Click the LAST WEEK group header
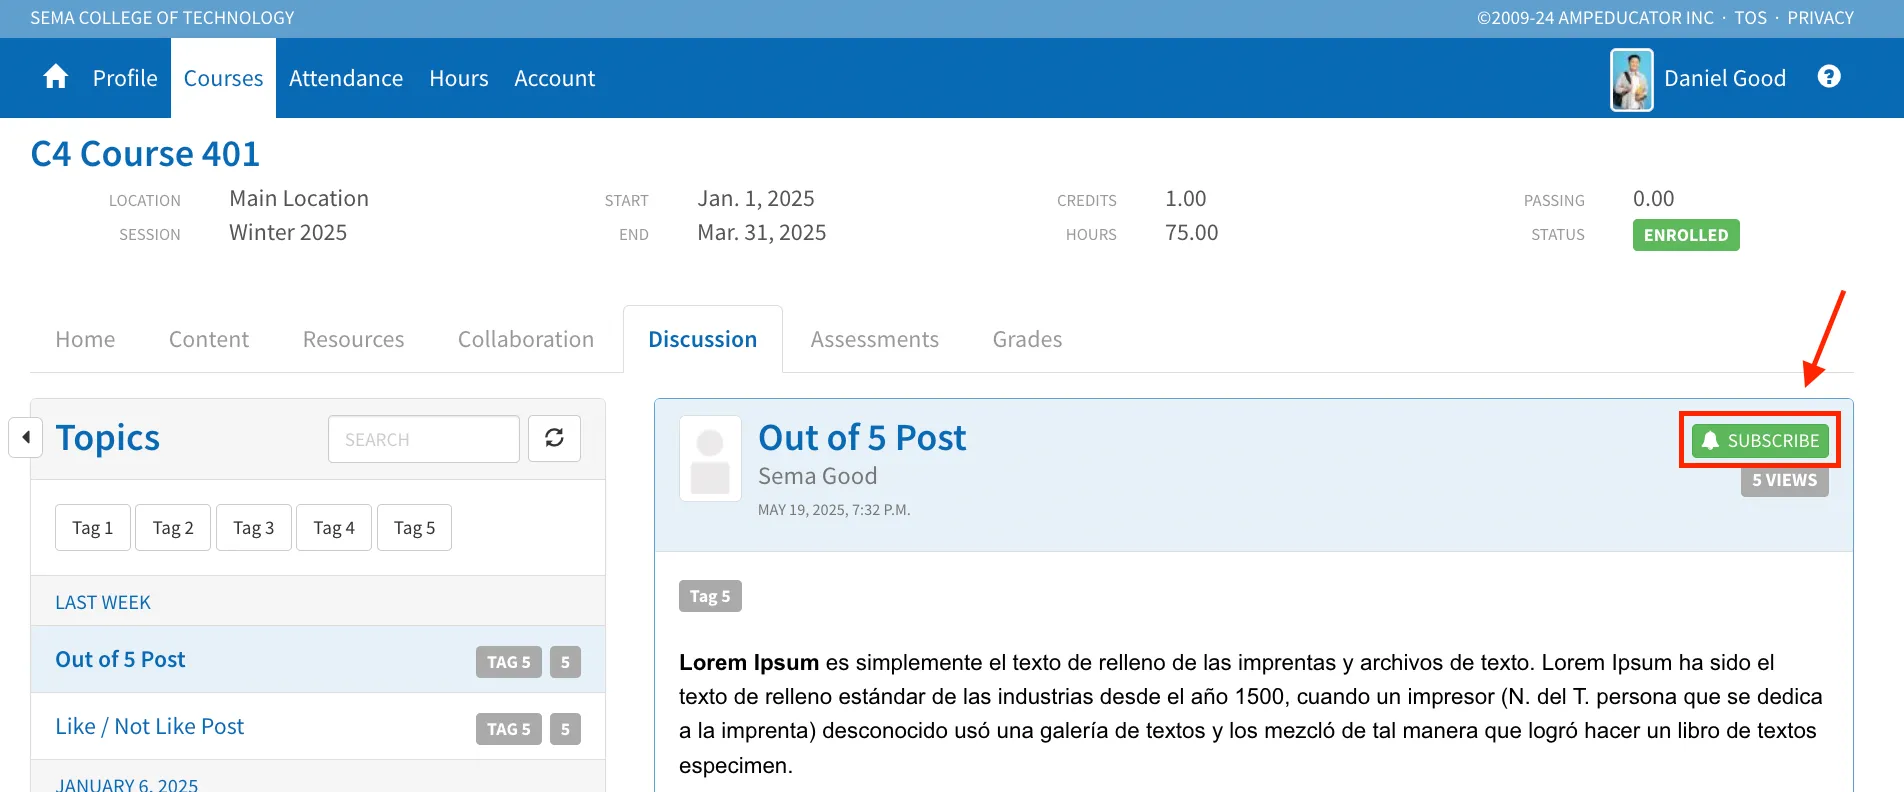The image size is (1904, 792). tap(103, 602)
